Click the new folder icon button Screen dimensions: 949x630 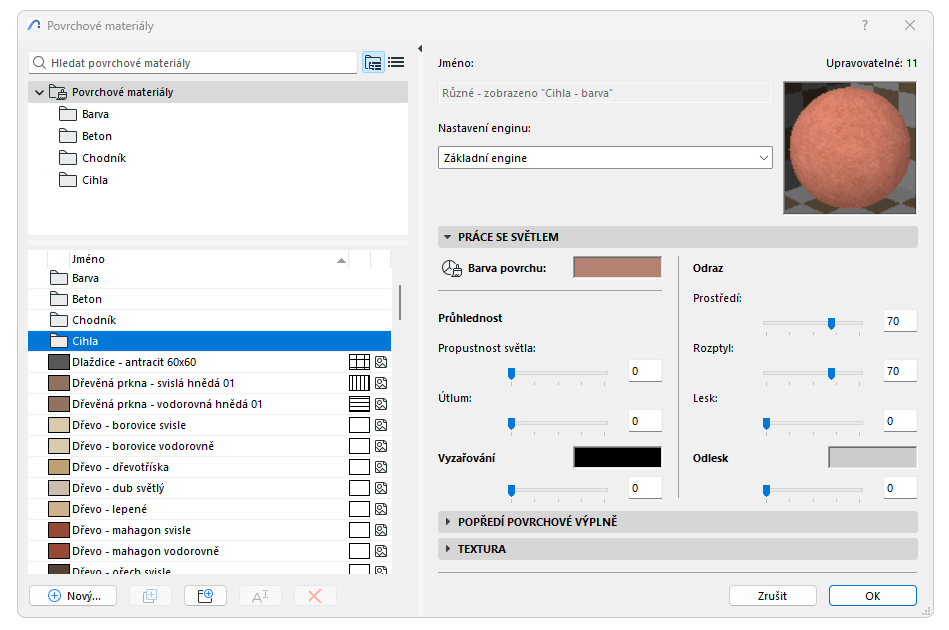(205, 596)
